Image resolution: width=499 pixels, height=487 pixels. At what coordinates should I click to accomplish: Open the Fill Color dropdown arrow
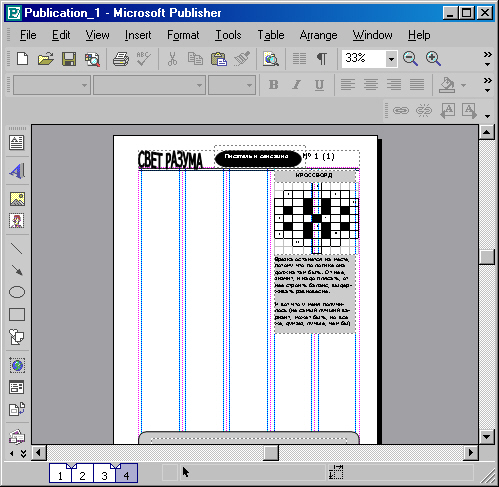click(x=463, y=85)
